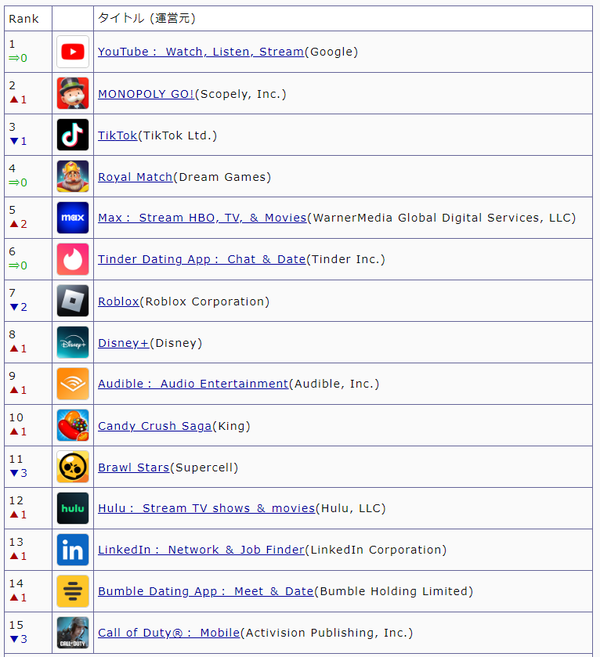This screenshot has height=657, width=600.
Task: Open the YouTube: Watch, Listen, Stream link
Action: (x=201, y=52)
